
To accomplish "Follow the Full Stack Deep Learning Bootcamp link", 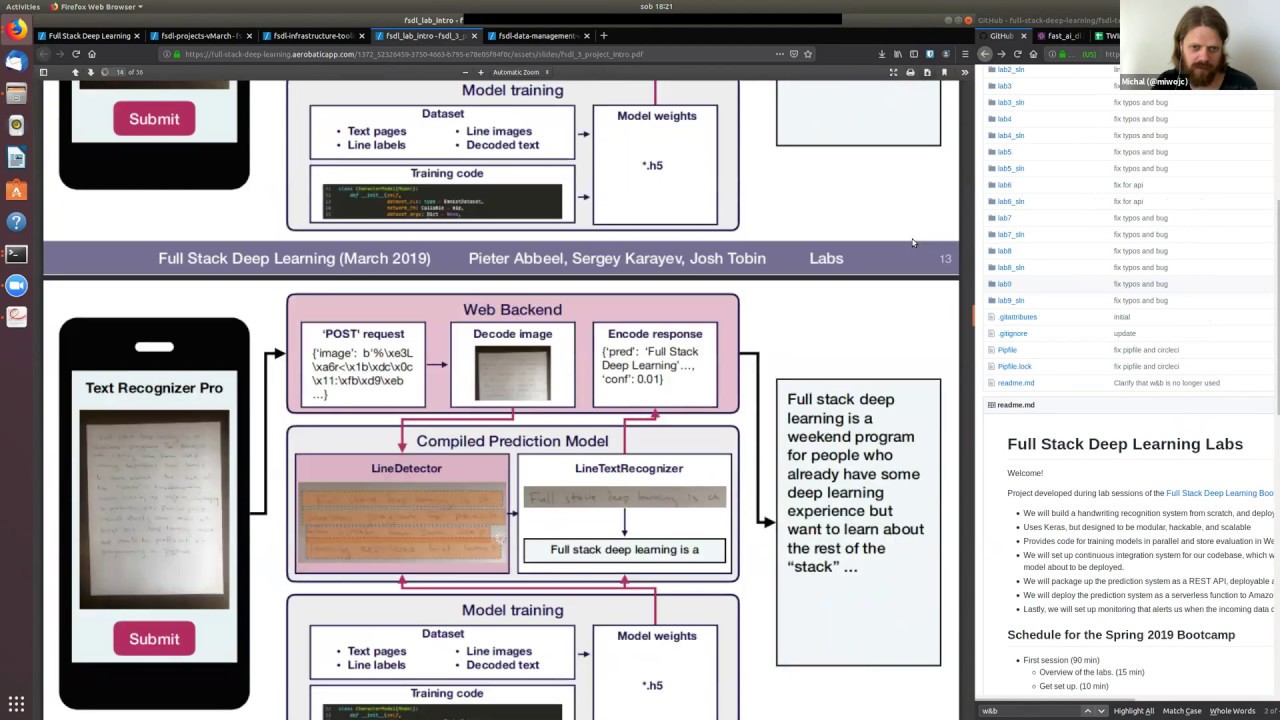I will coord(1220,493).
